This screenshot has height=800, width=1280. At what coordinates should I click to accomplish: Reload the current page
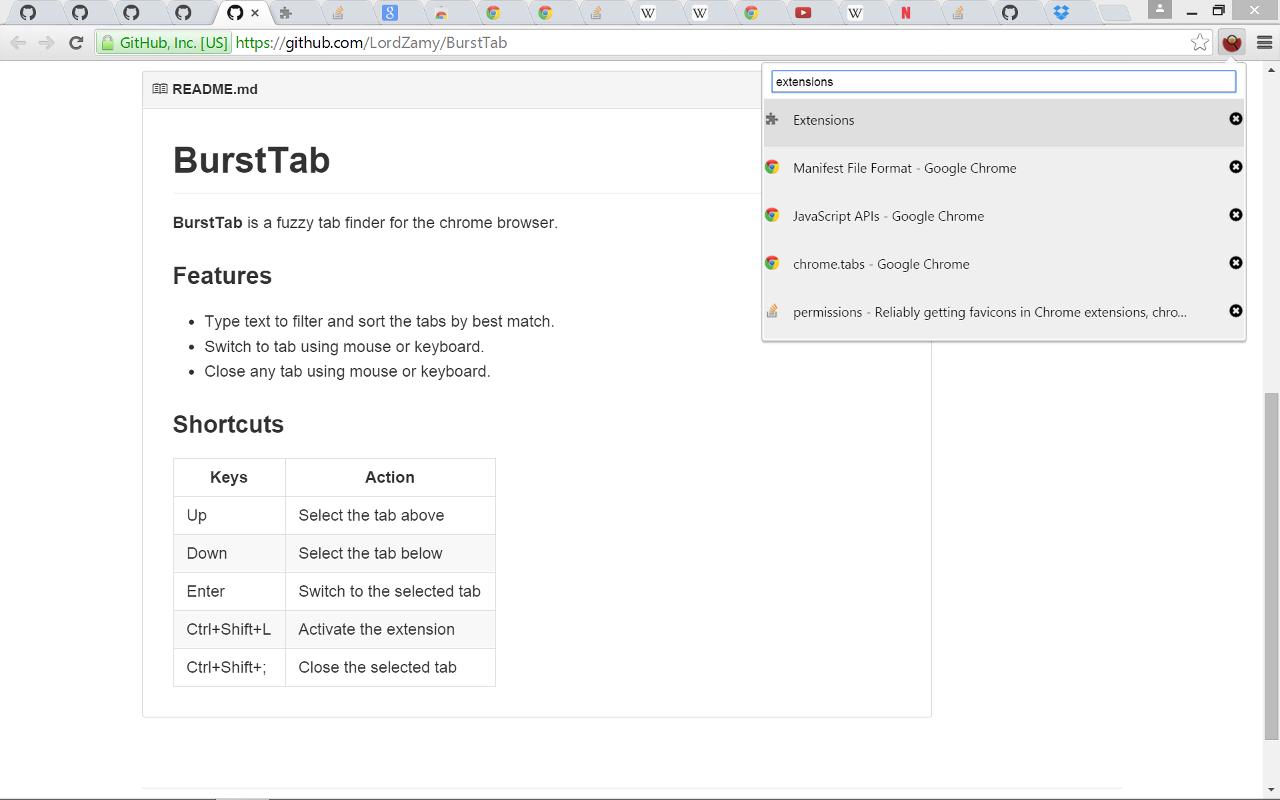coord(76,43)
